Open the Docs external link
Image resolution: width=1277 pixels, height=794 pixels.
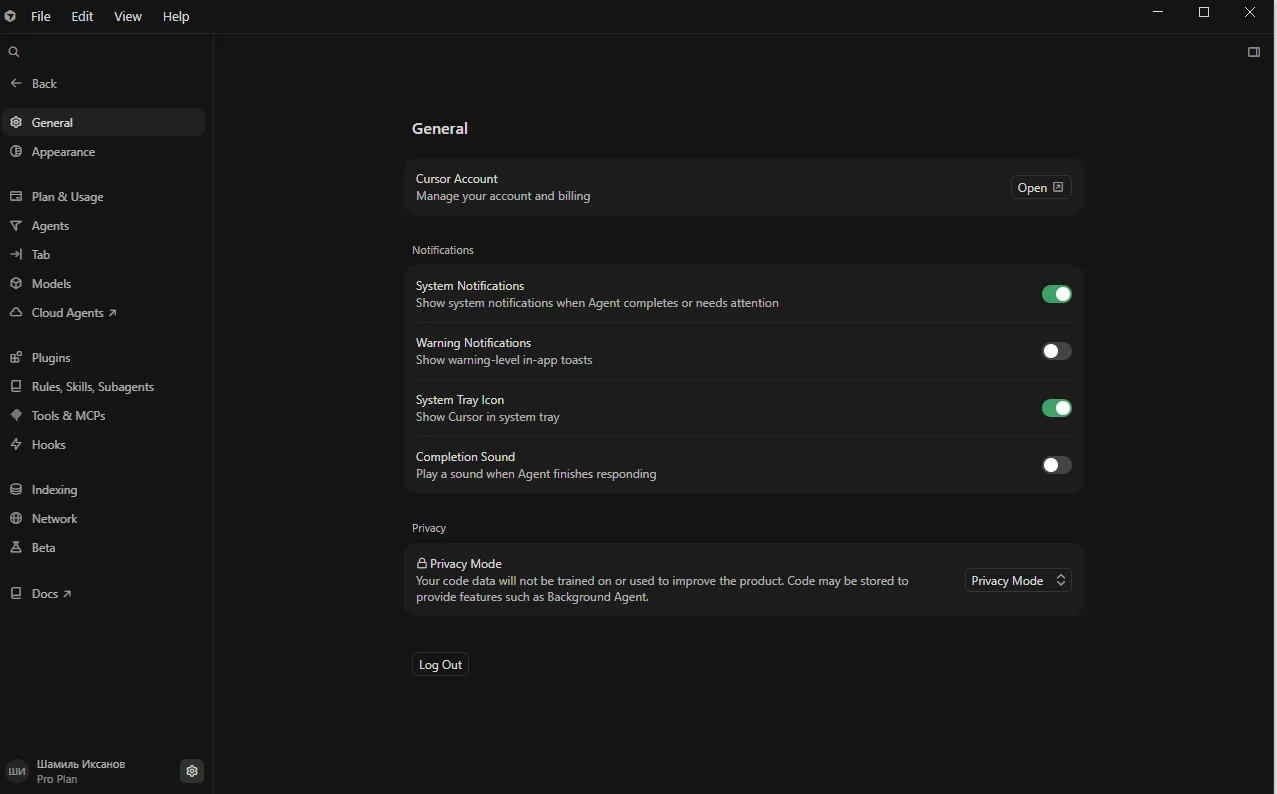tap(50, 594)
